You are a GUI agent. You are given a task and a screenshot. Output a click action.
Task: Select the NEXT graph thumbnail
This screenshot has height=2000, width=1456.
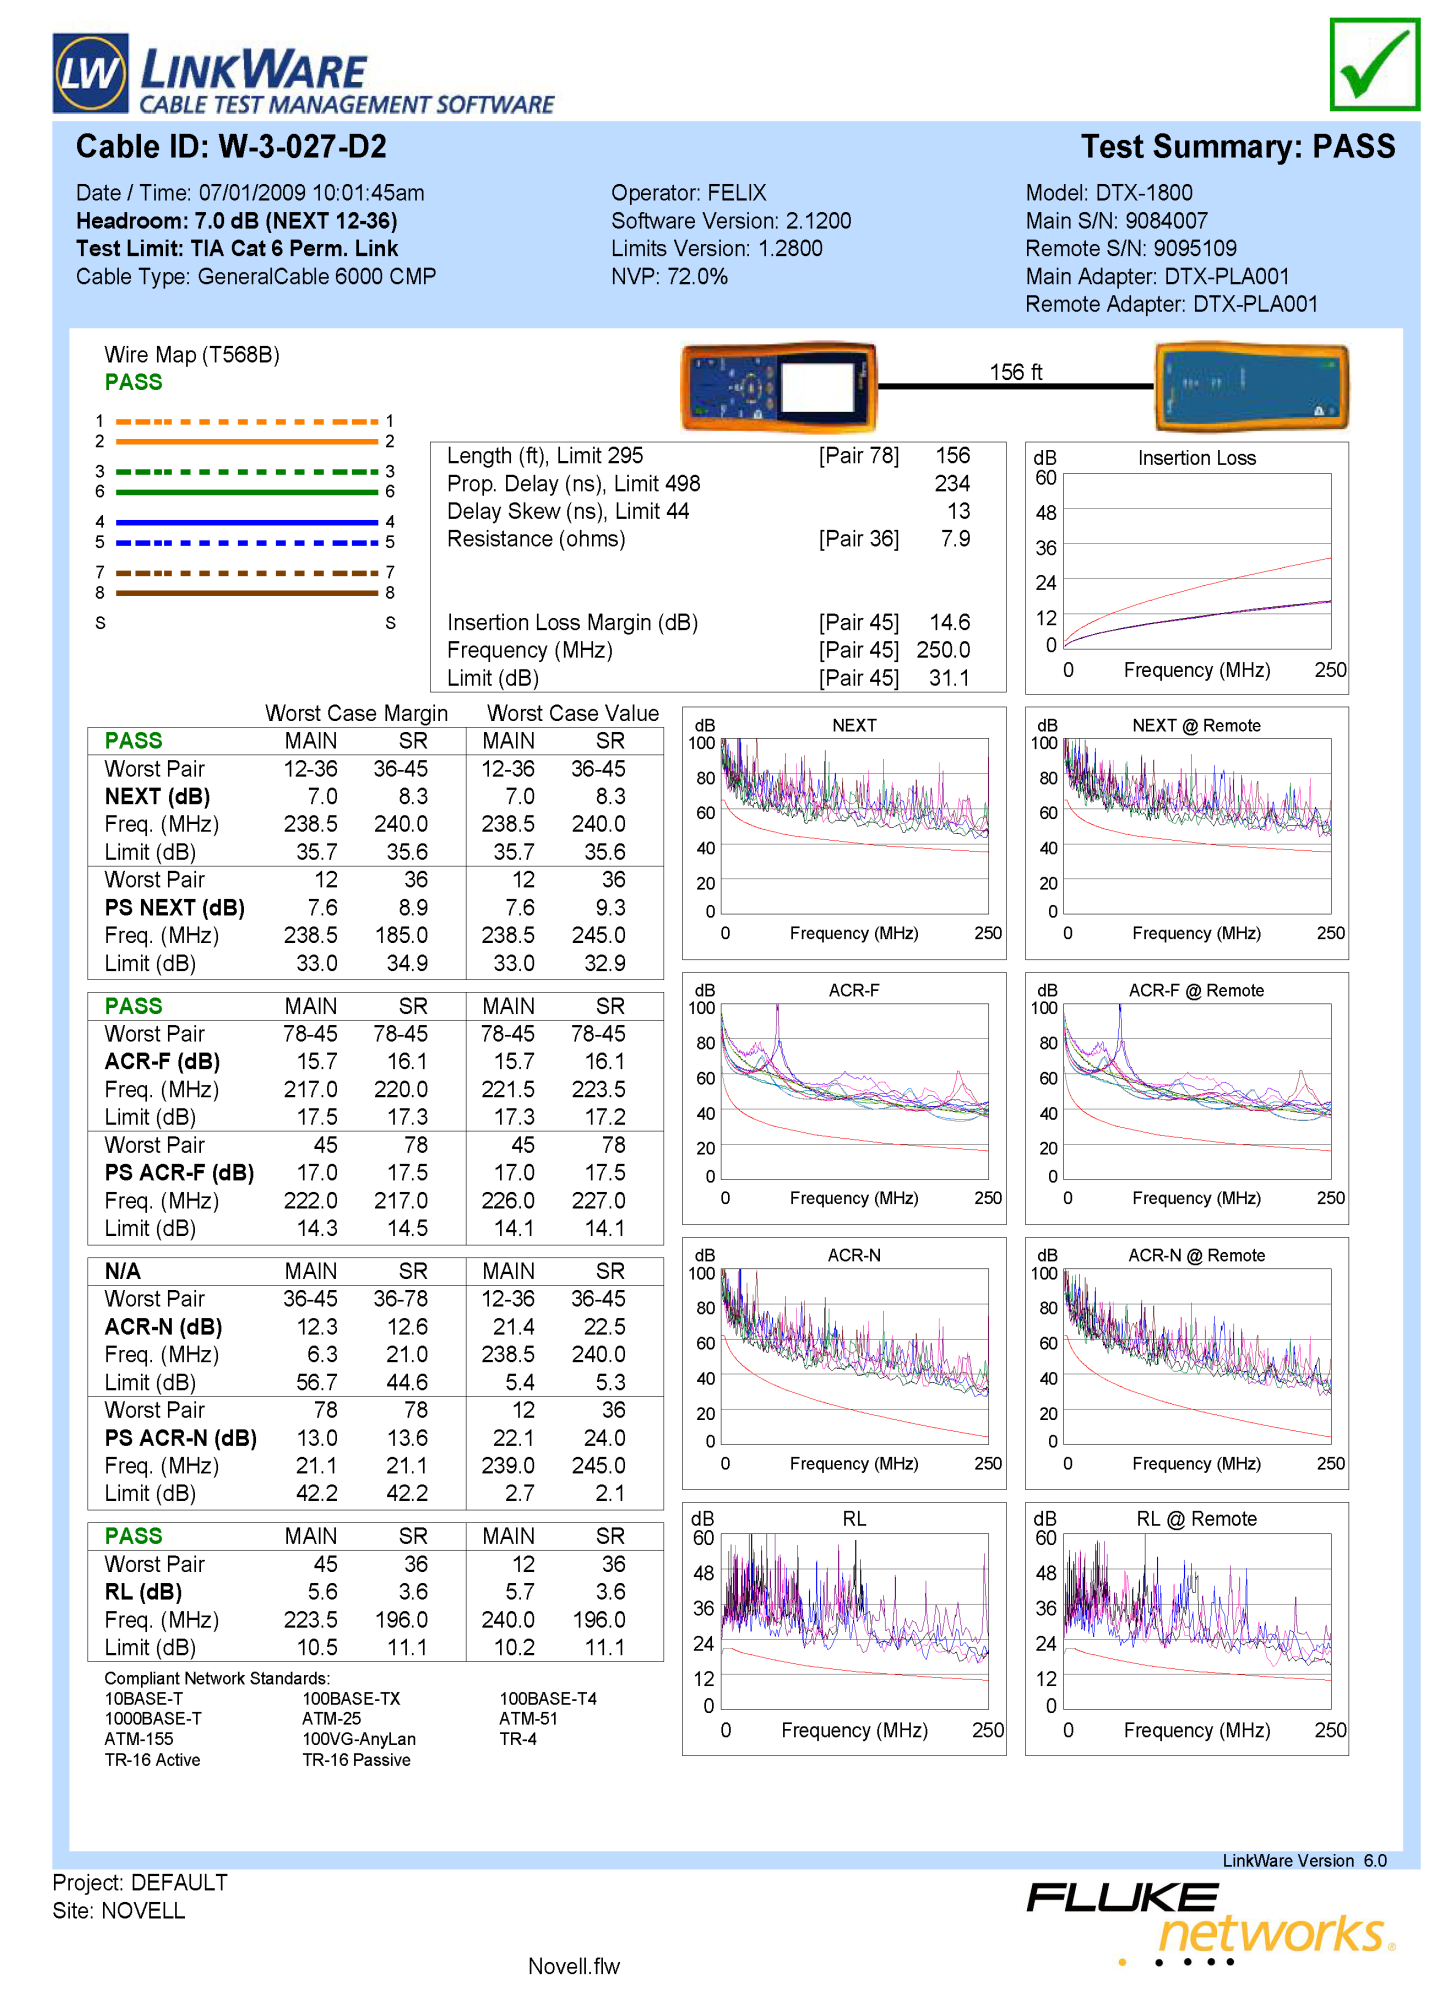[844, 833]
